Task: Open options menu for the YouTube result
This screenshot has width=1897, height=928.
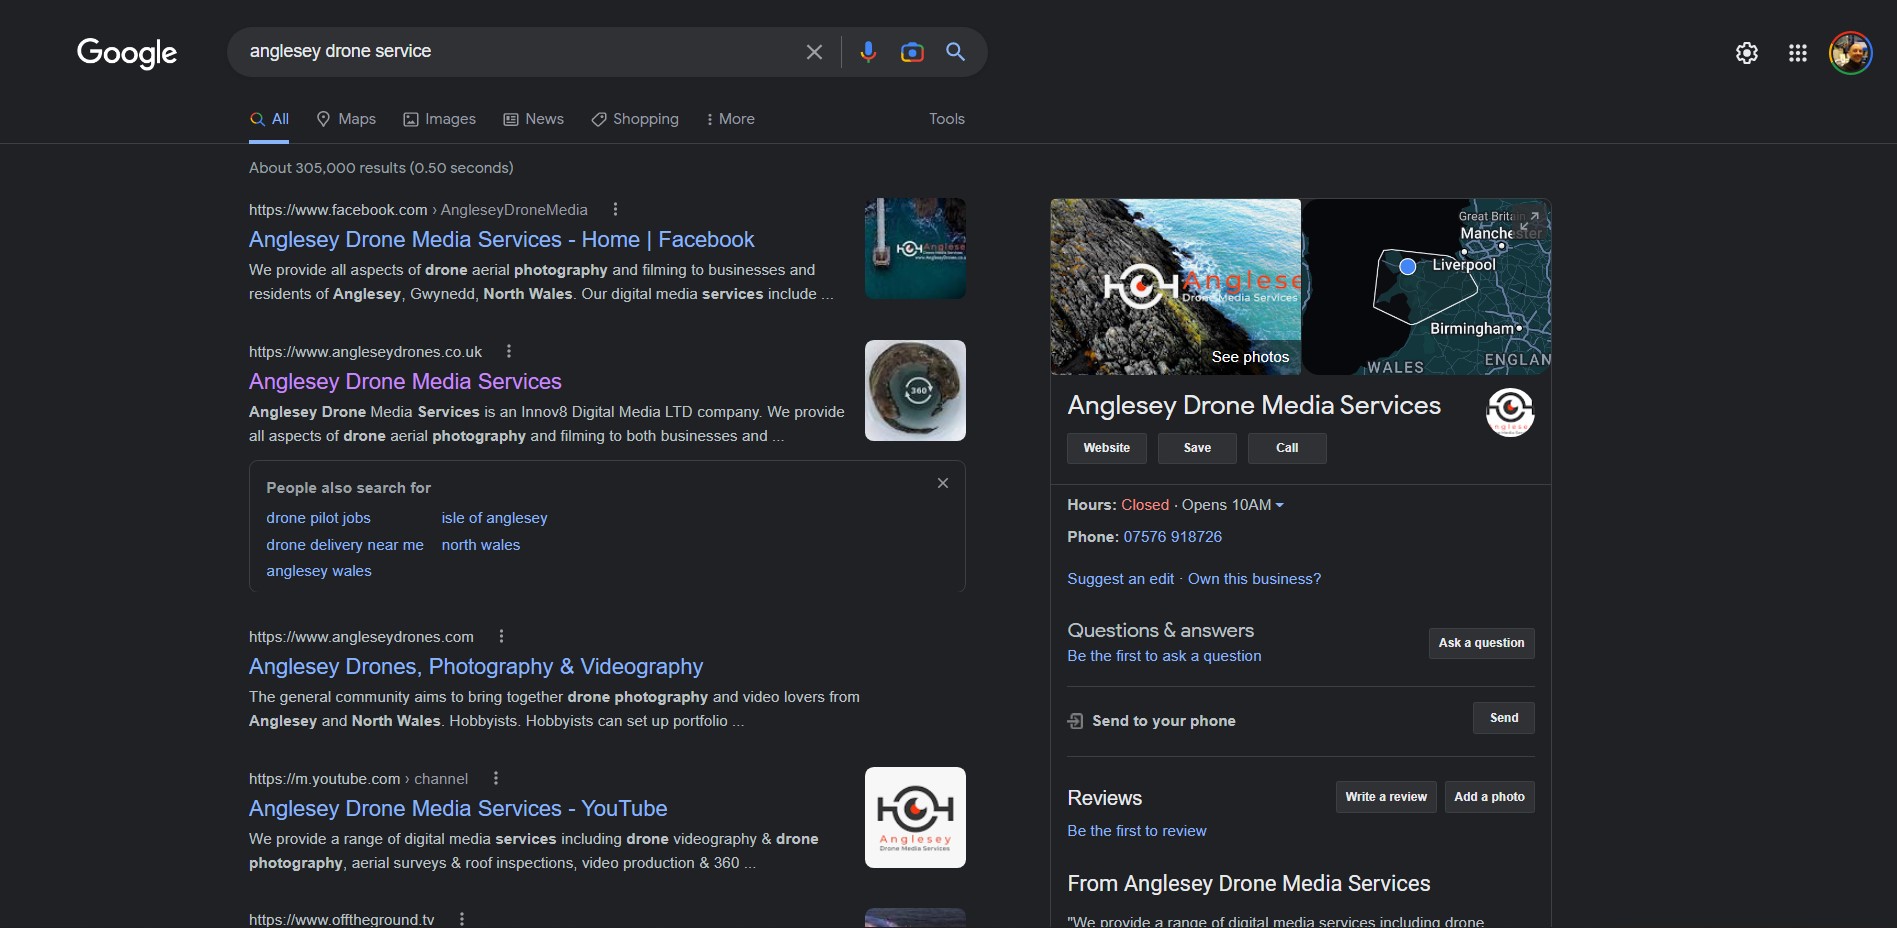Action: 495,778
